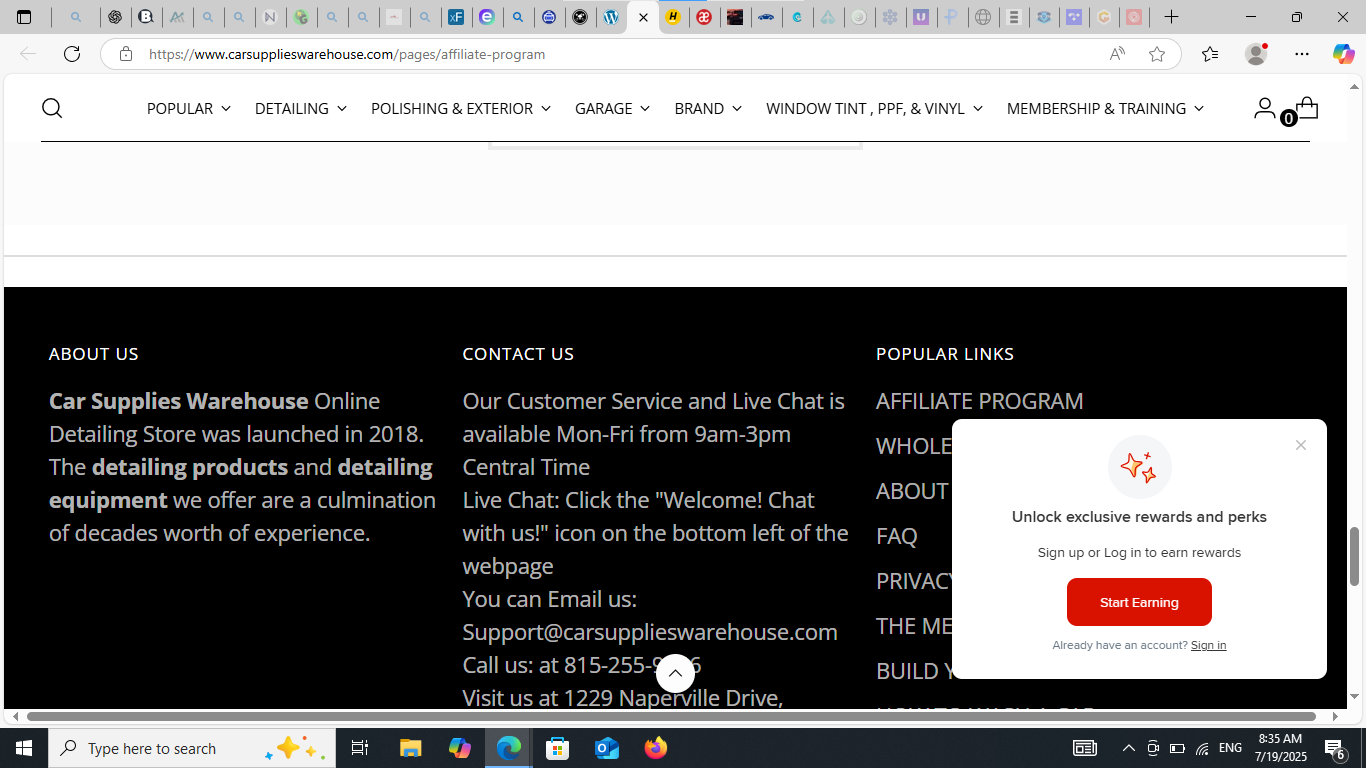Open the AFFILIATE PROGRAM footer link
The image size is (1366, 768).
tap(979, 400)
